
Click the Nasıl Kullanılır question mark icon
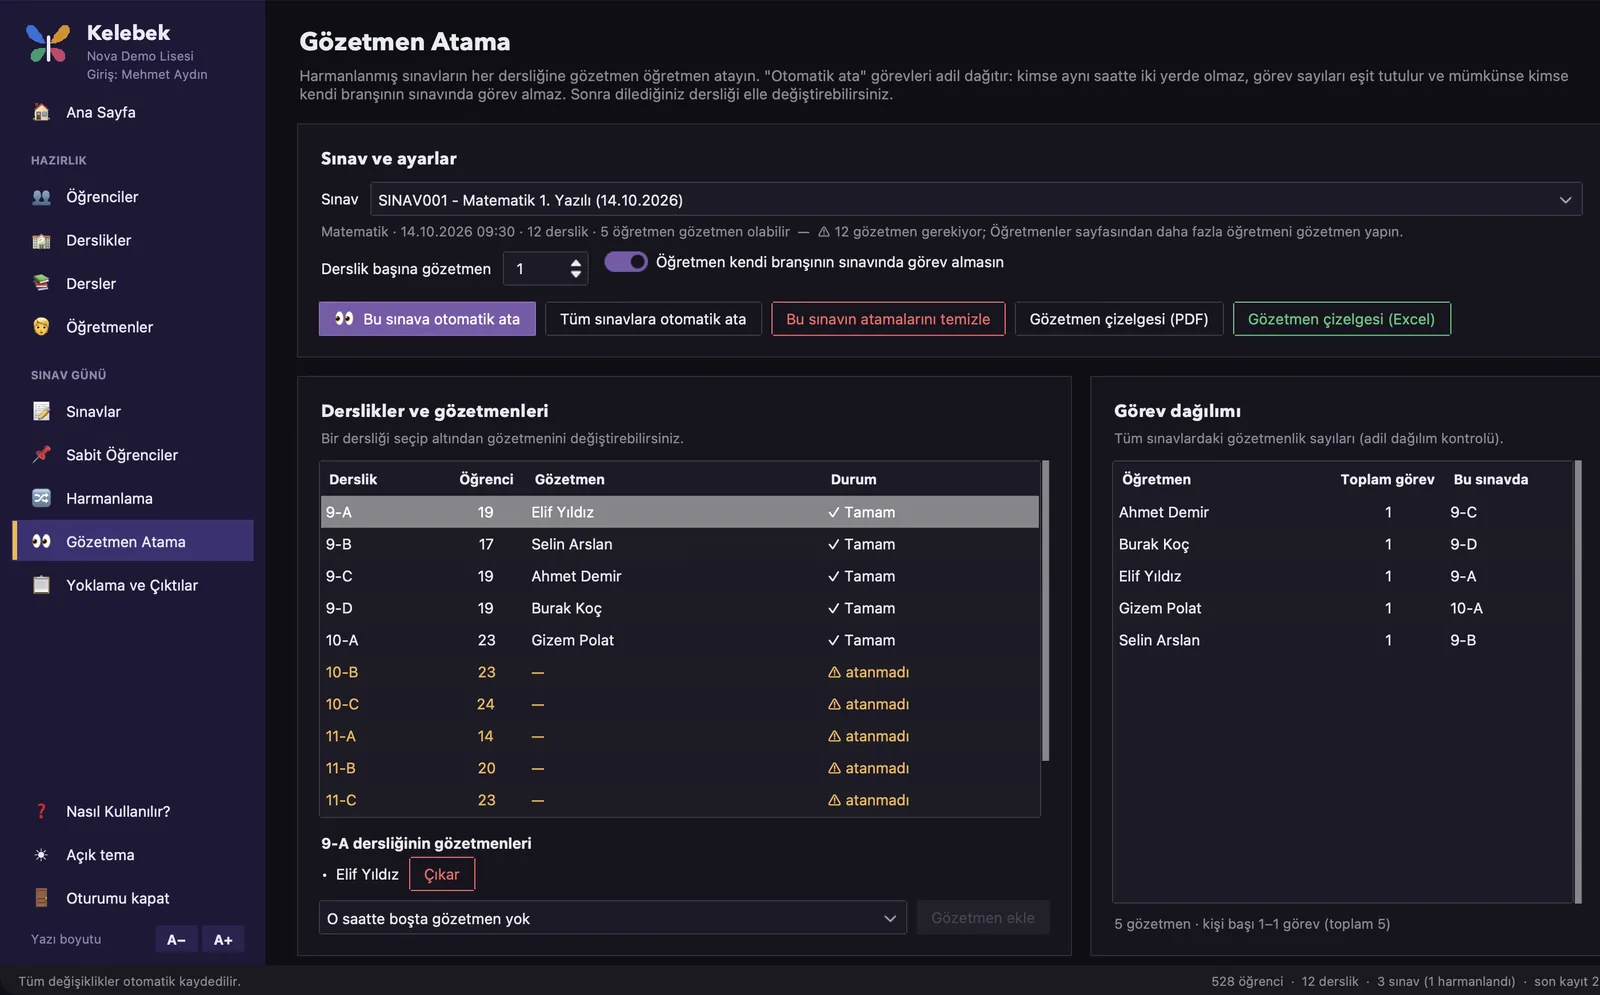tap(41, 811)
